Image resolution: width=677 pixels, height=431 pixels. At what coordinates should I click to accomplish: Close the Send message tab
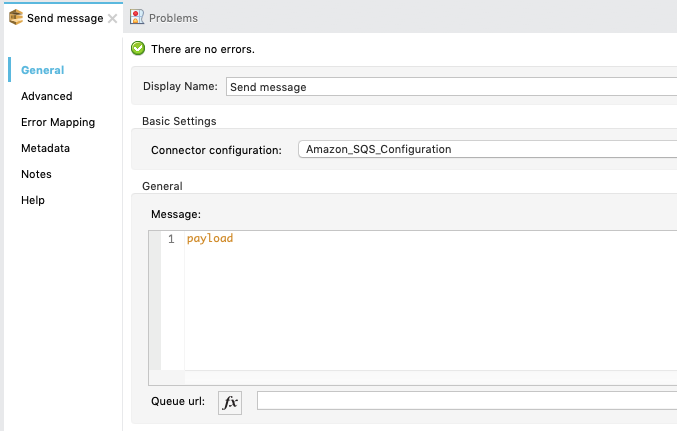point(113,18)
